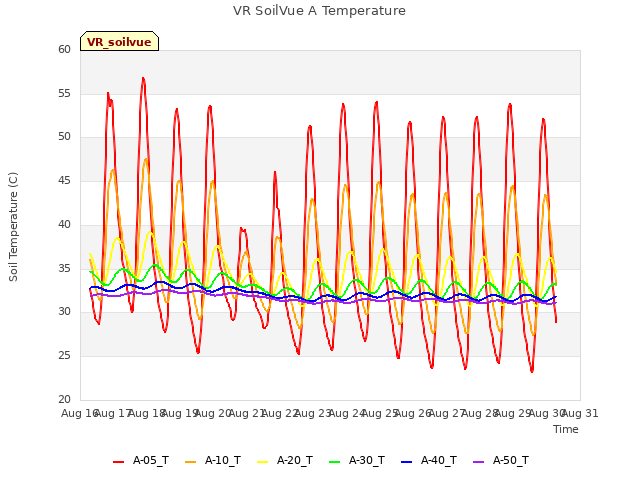Click the blue A-40_T legend swatch
The height and width of the screenshot is (480, 640).
pos(407,462)
